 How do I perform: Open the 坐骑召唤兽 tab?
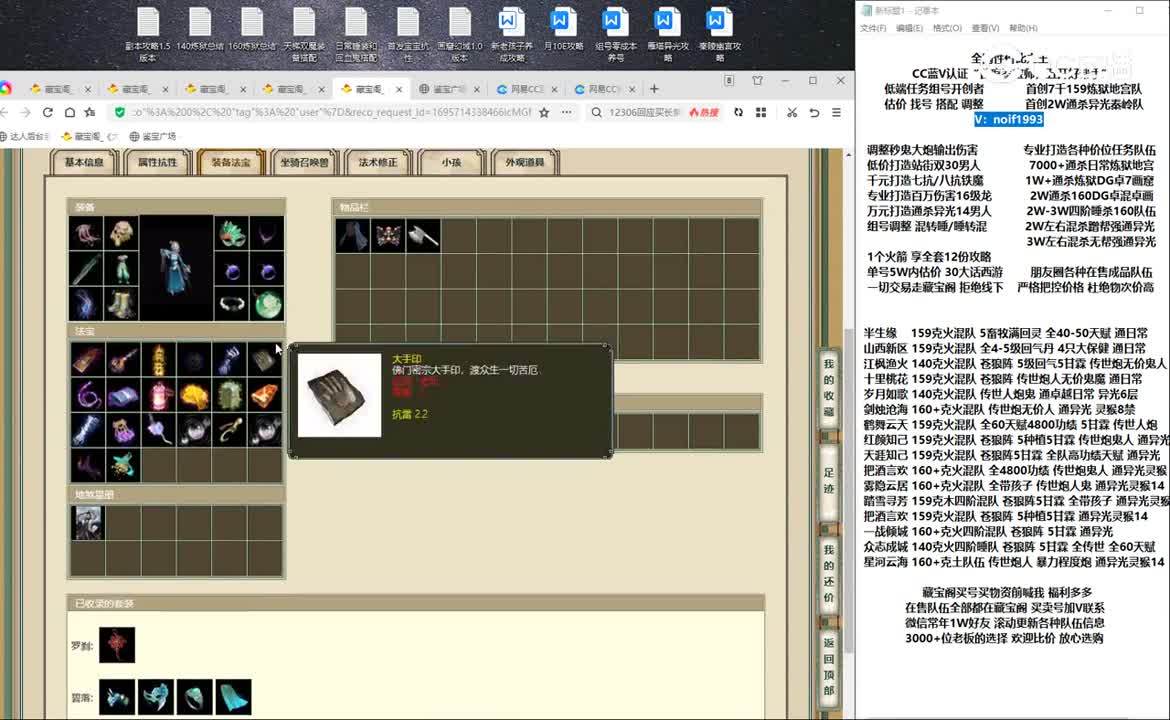point(304,162)
